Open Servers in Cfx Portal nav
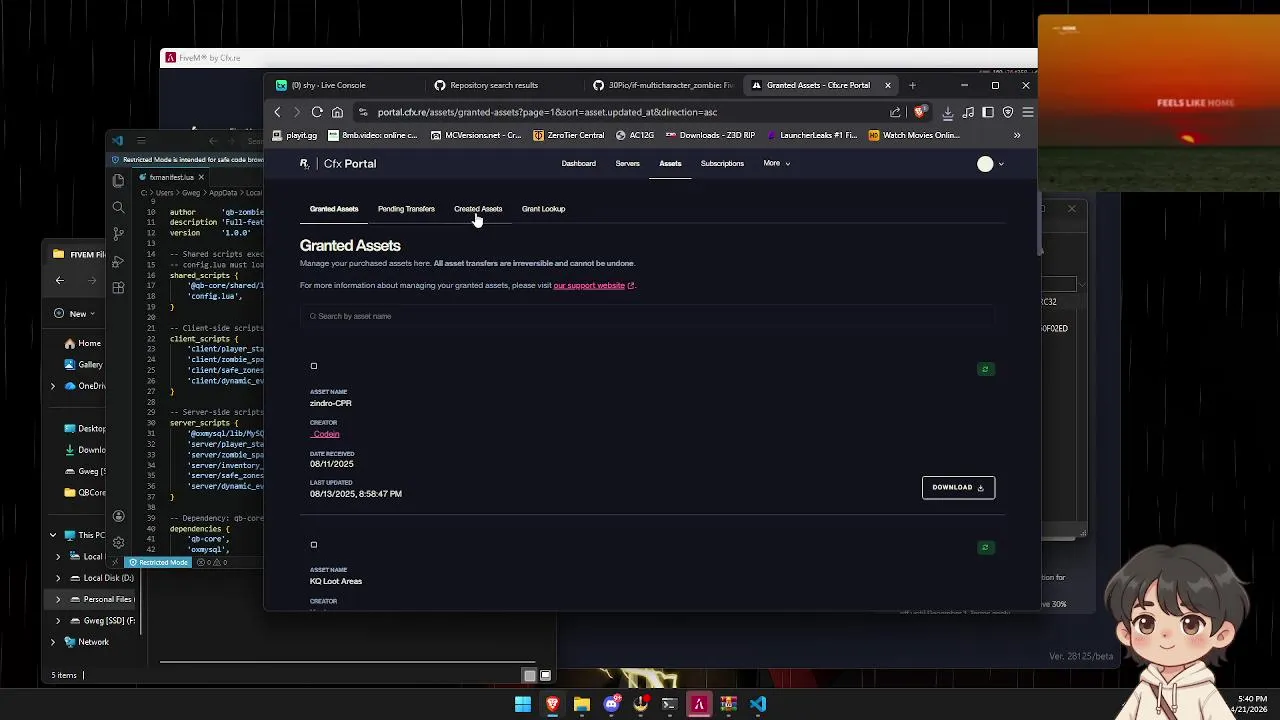This screenshot has height=720, width=1280. (627, 163)
